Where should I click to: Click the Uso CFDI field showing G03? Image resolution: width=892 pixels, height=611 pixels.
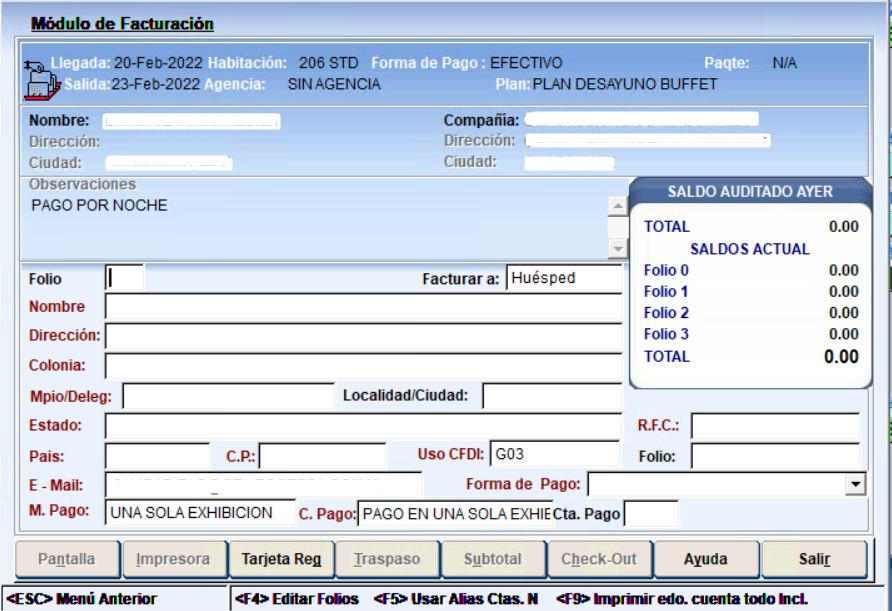tap(555, 454)
